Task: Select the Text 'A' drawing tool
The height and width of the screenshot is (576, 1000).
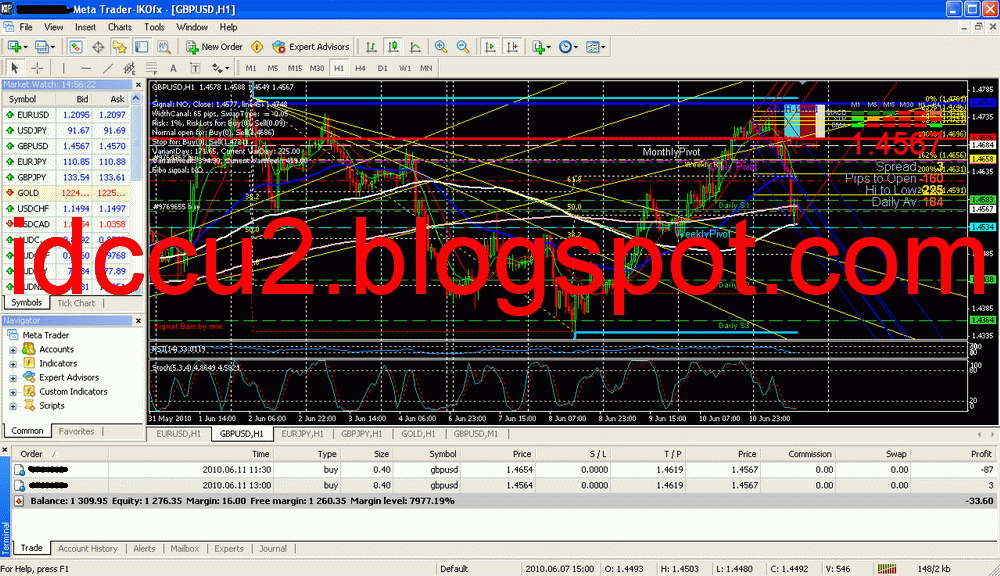Action: [173, 68]
